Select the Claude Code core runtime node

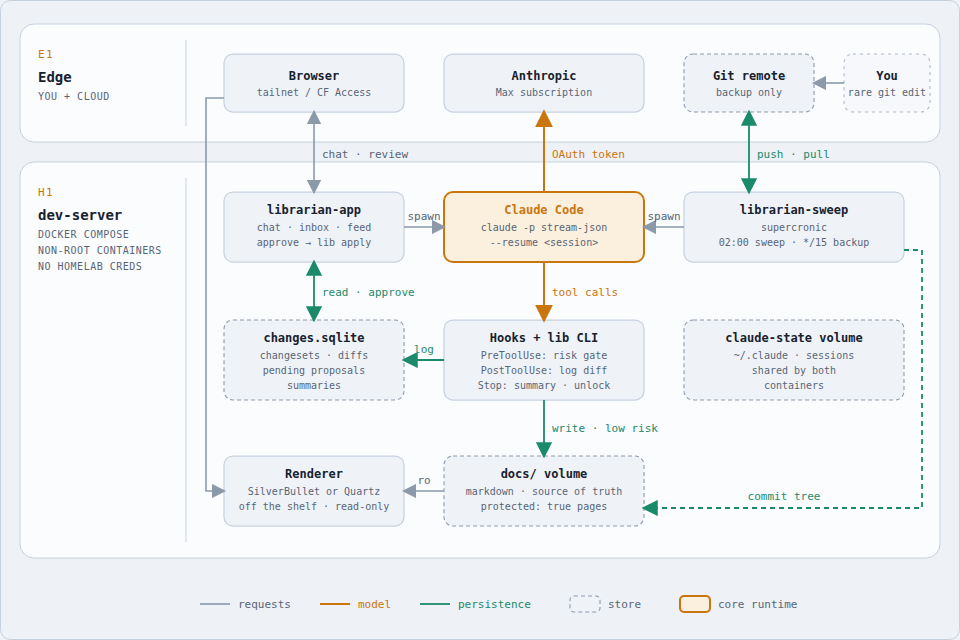coord(544,227)
